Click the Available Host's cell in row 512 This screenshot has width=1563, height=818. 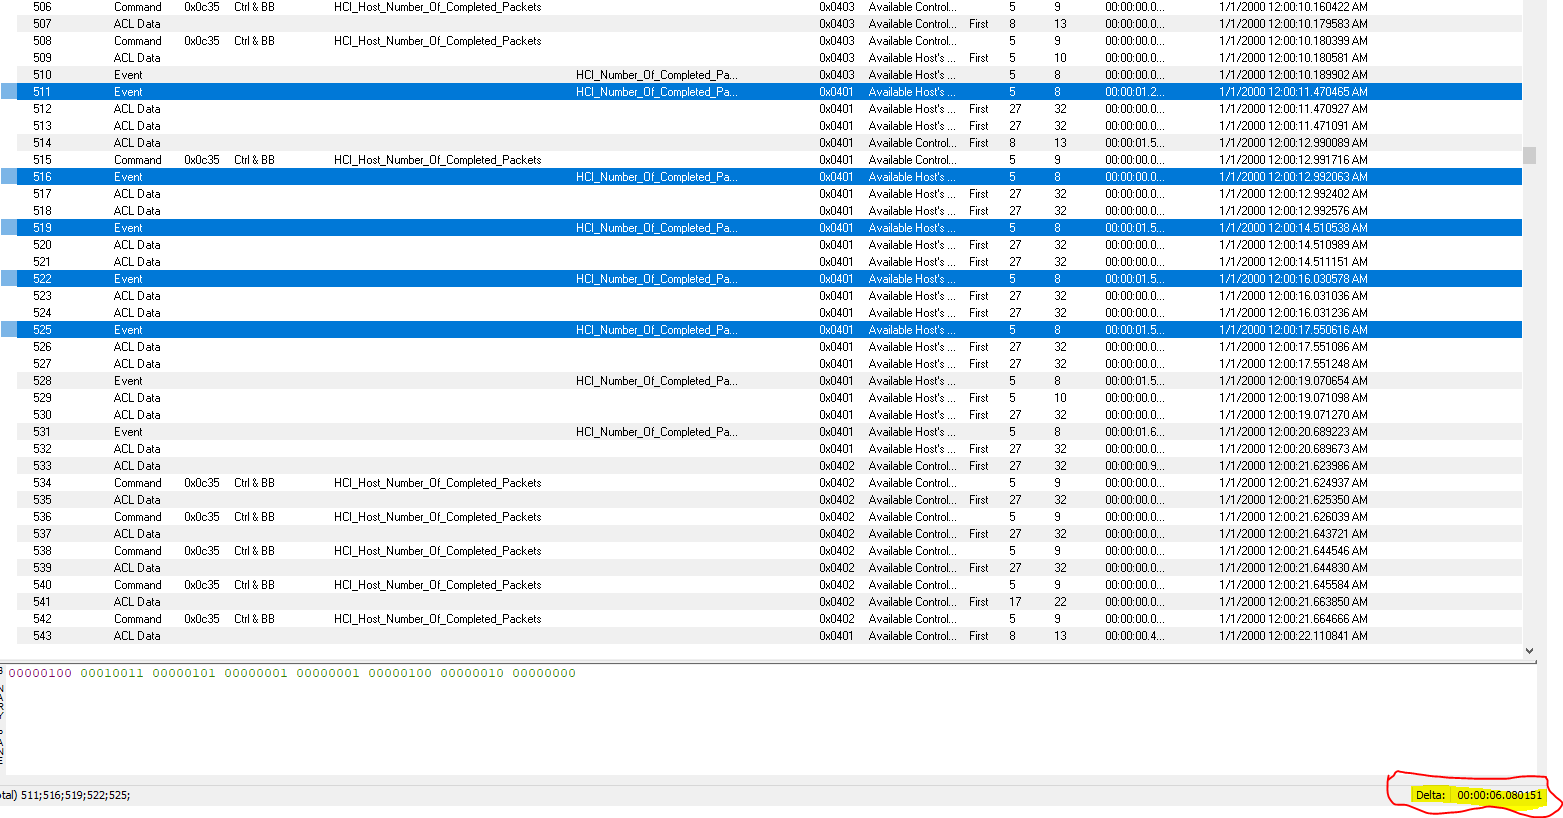click(911, 108)
